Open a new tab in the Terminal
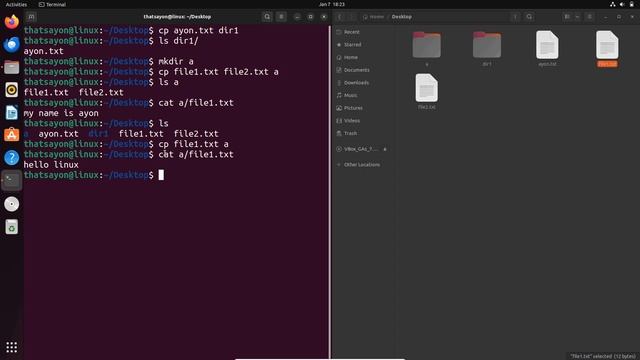This screenshot has width=640, height=360. (31, 17)
